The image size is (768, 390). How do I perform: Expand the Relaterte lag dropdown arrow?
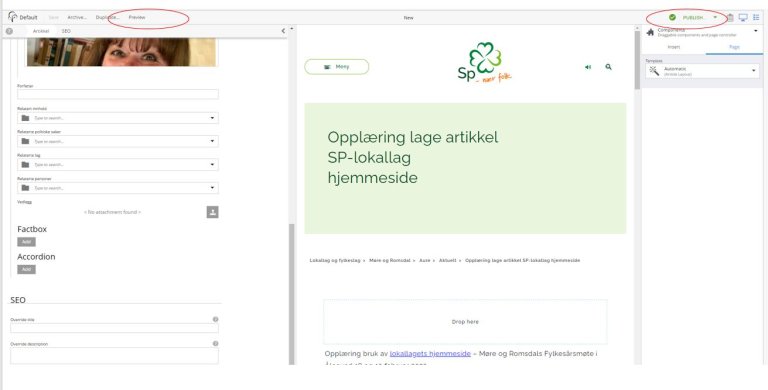[x=213, y=165]
